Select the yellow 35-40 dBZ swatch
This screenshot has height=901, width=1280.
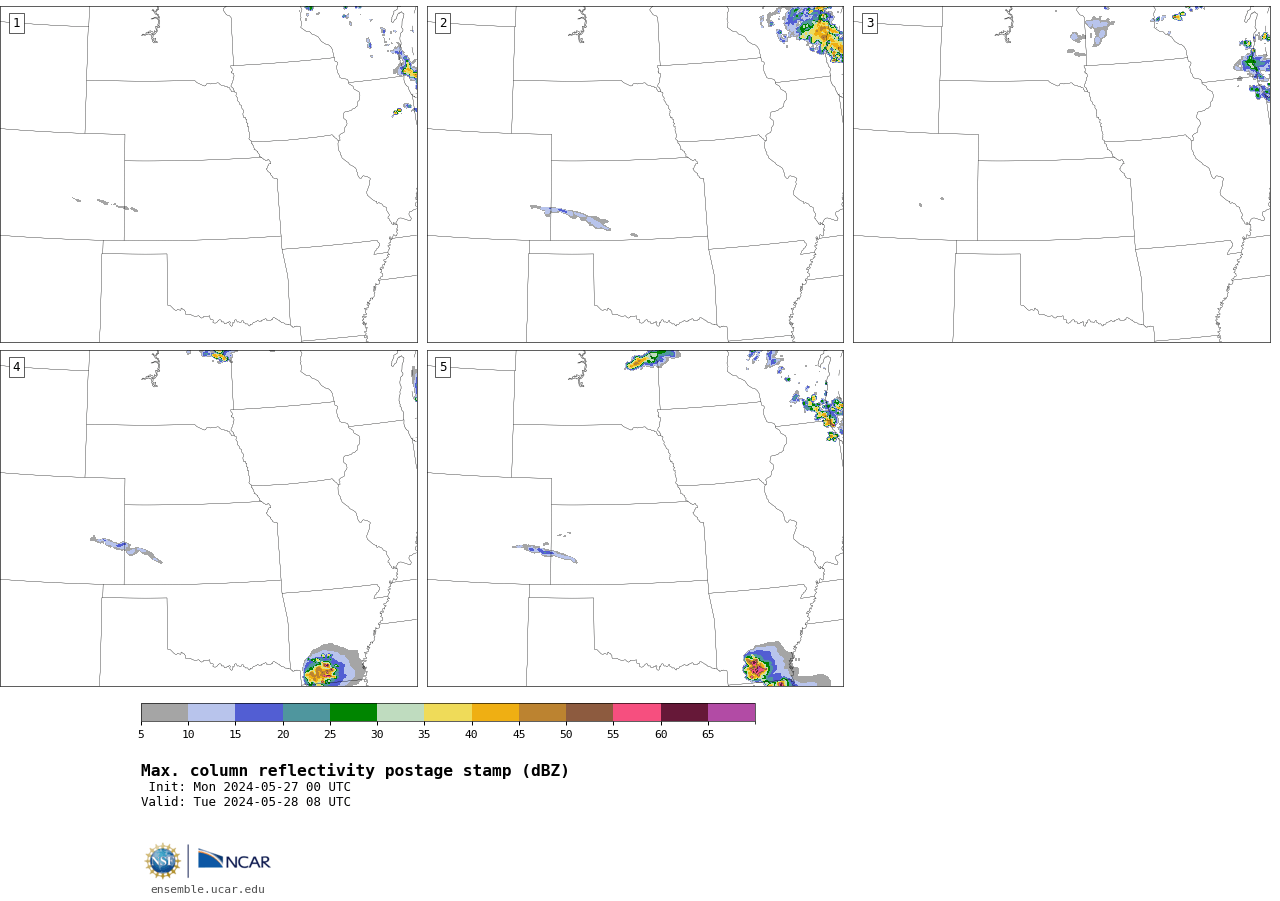[448, 712]
